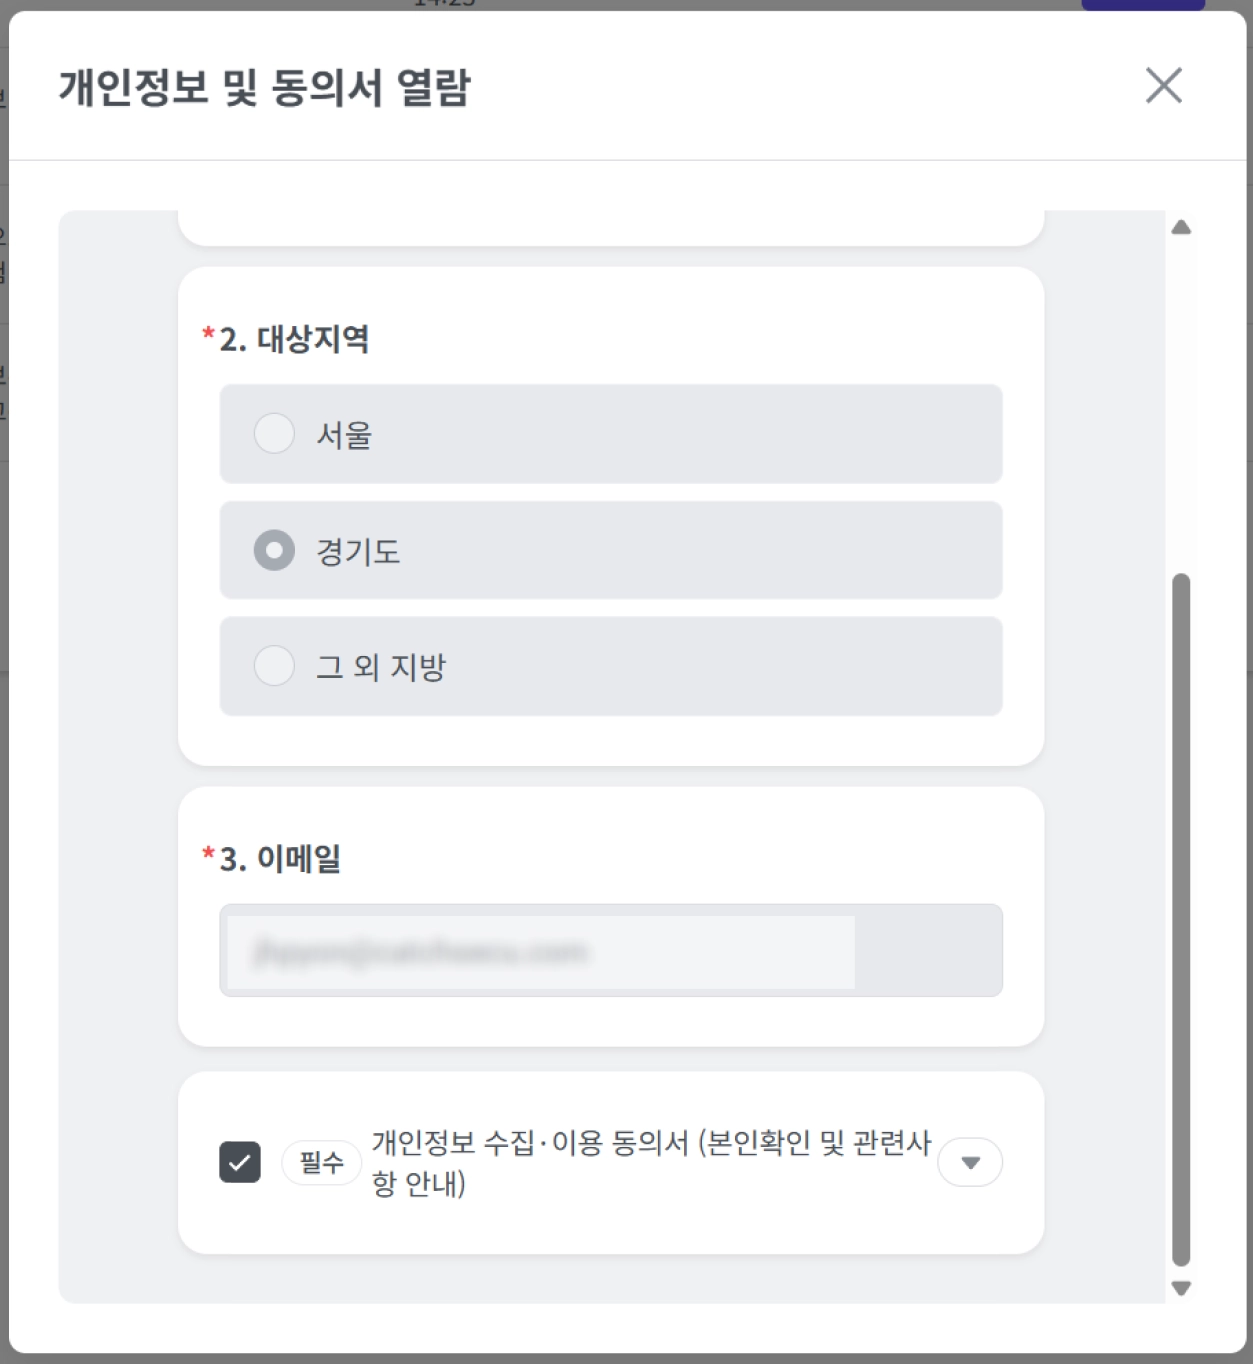
Task: Click the 필수 badge
Action: click(x=321, y=1162)
